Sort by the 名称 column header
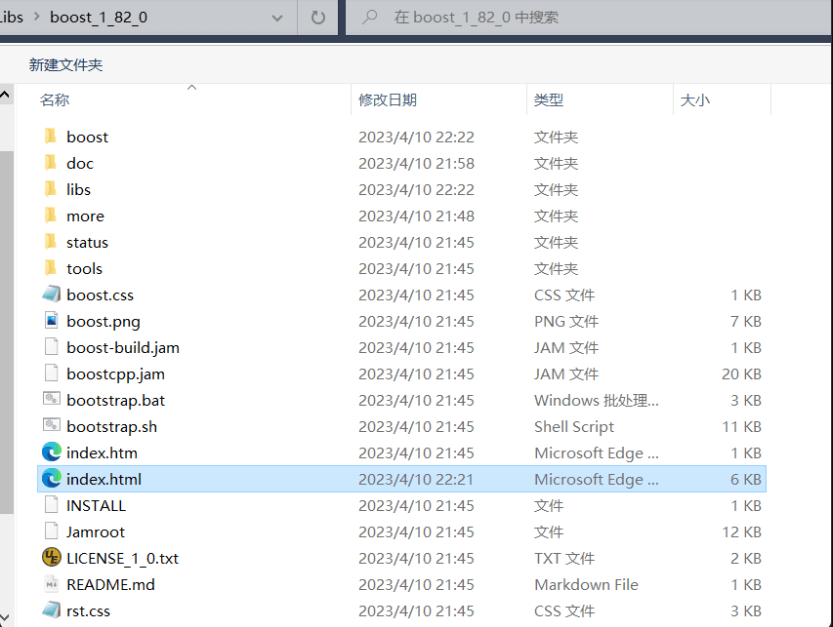Viewport: 833px width, 627px height. pyautogui.click(x=55, y=100)
